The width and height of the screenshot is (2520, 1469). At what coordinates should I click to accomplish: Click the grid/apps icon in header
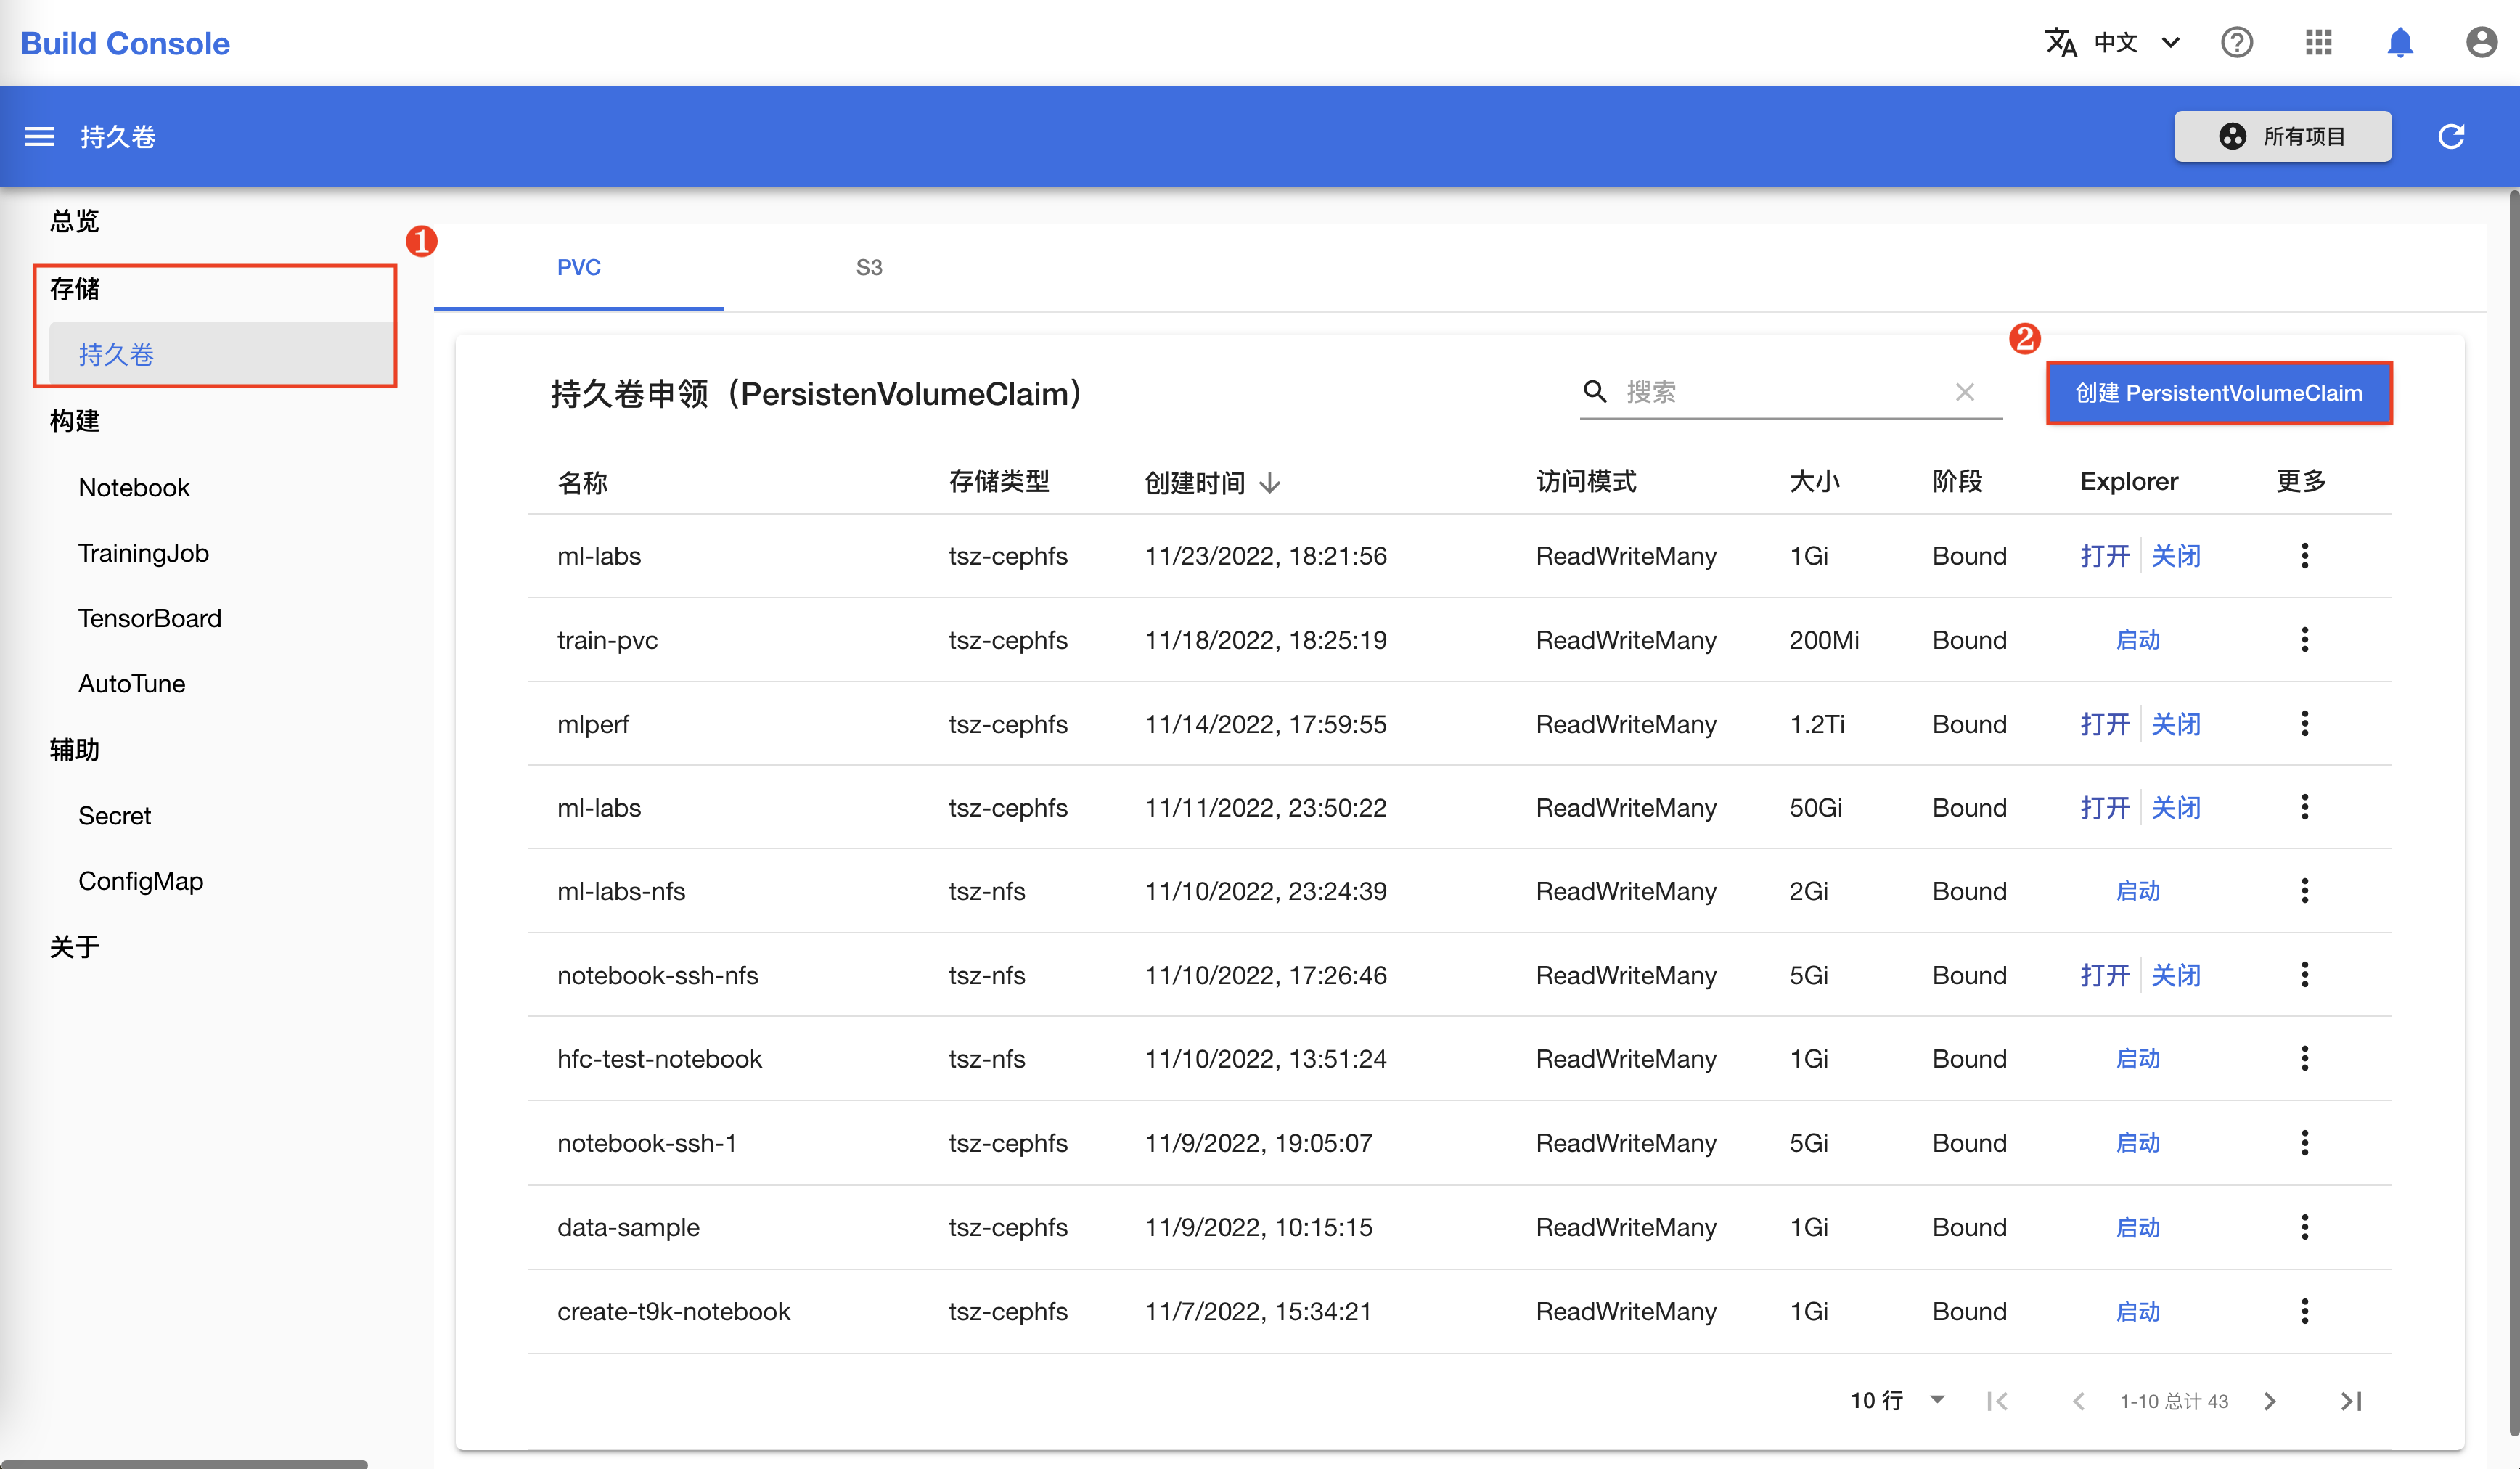pyautogui.click(x=2319, y=44)
